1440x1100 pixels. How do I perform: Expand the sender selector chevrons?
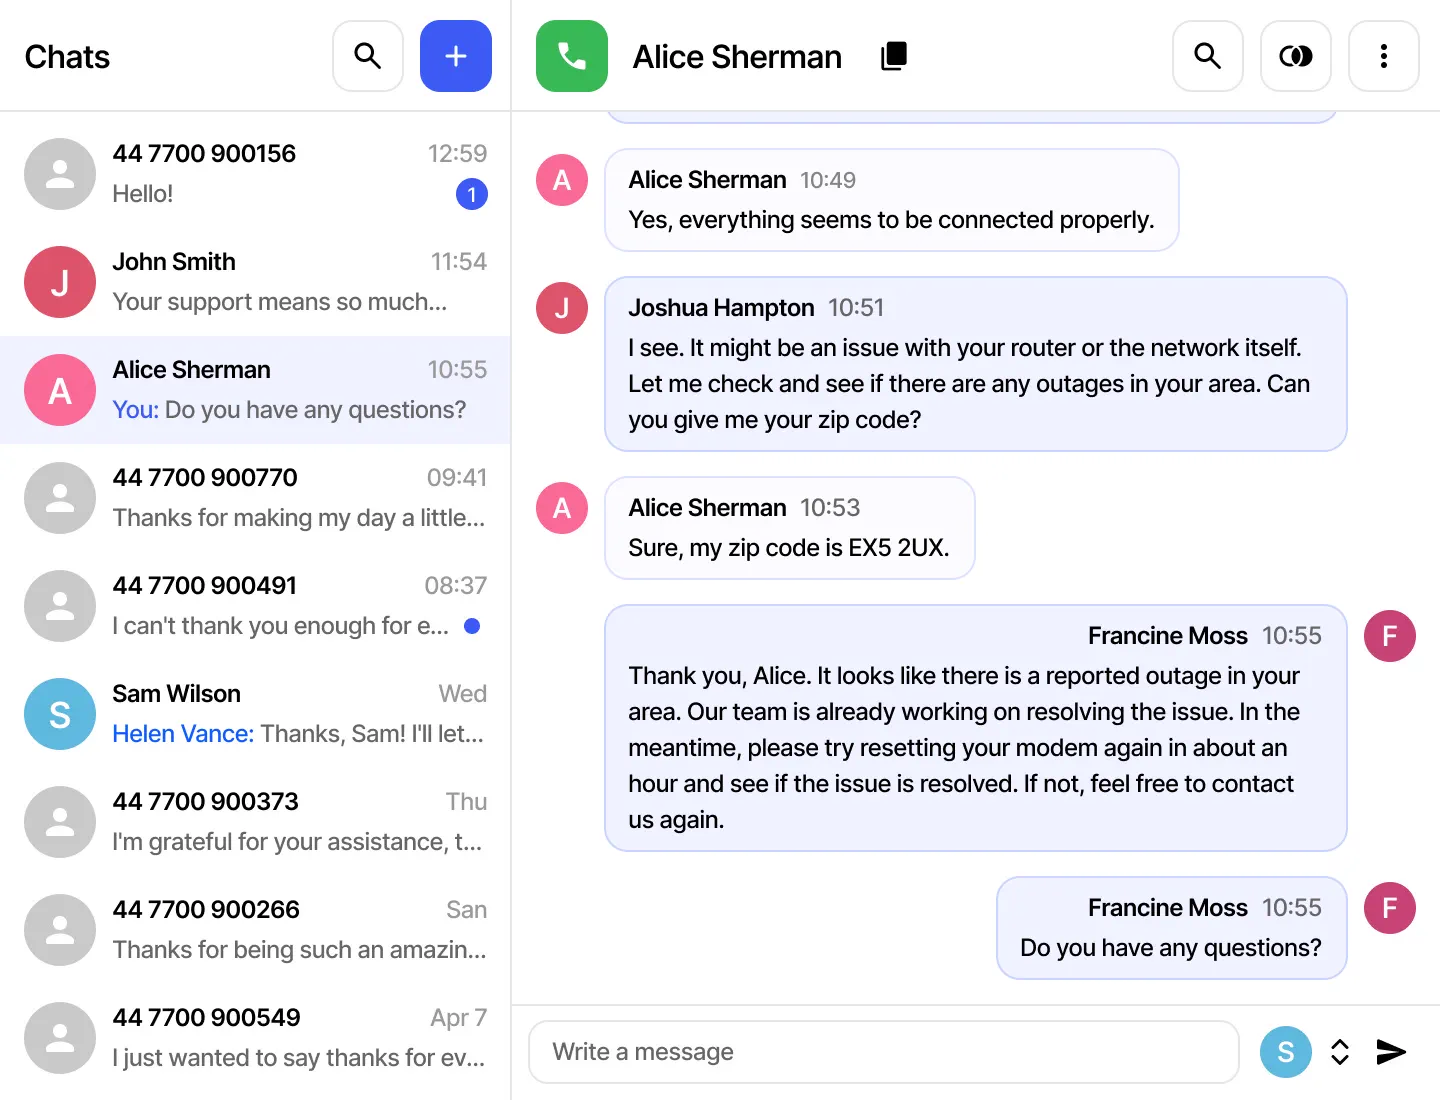[1340, 1052]
